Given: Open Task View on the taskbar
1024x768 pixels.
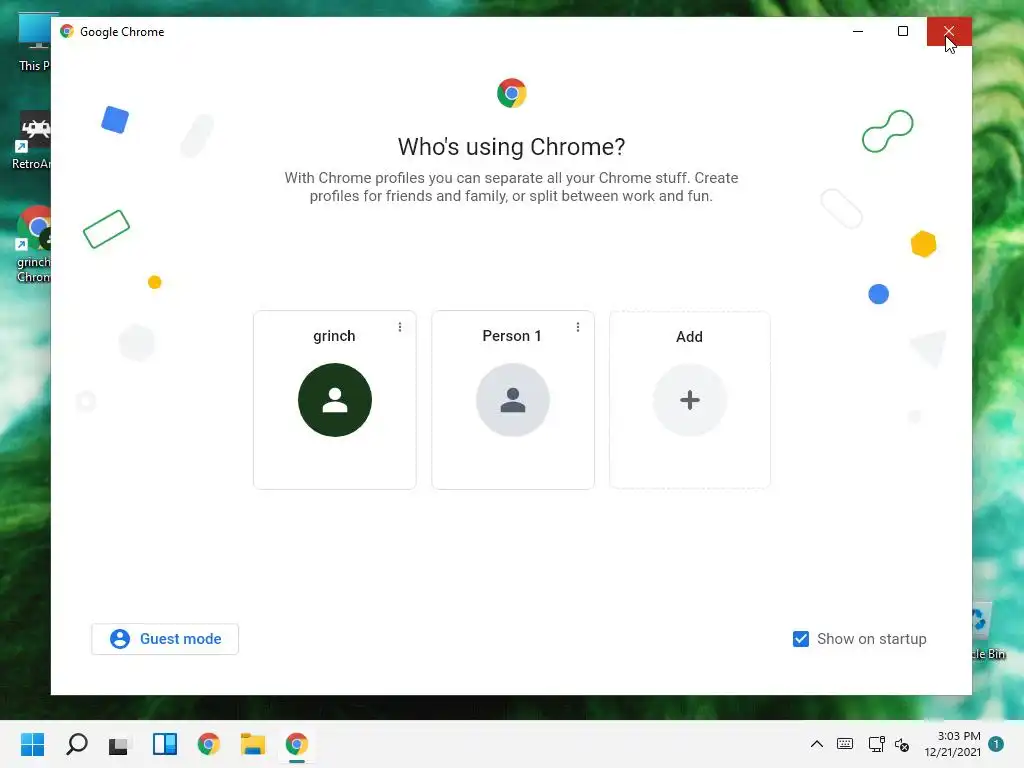Looking at the screenshot, I should 119,744.
